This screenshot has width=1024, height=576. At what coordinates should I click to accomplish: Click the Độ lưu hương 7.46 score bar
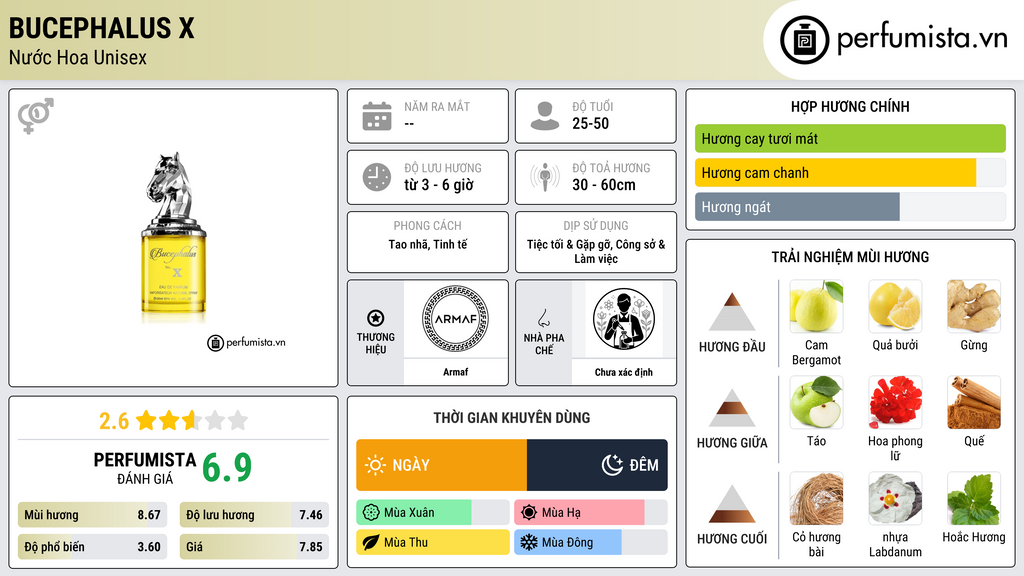click(254, 515)
